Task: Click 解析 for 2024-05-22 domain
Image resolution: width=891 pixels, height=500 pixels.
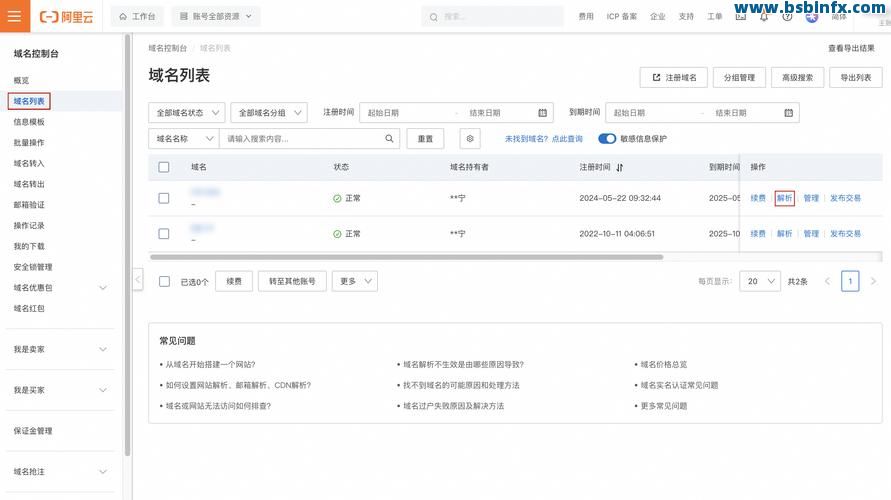Action: pos(784,198)
